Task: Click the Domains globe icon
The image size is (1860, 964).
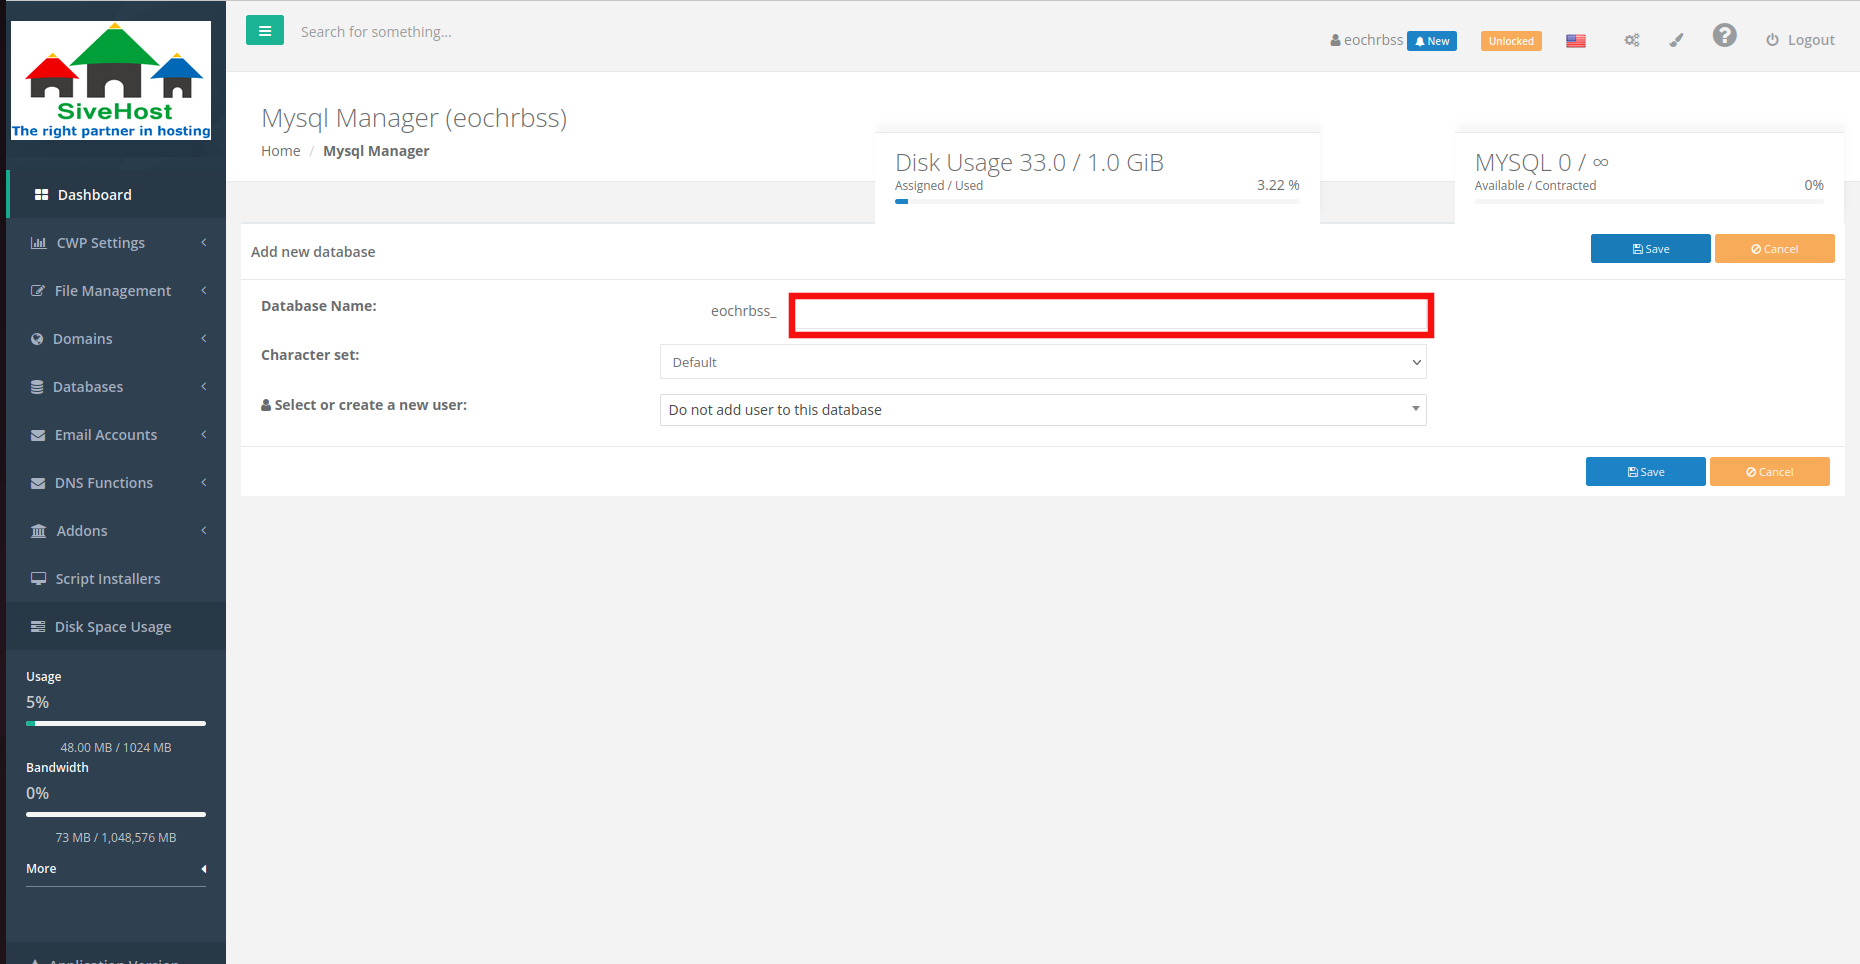Action: tap(37, 338)
